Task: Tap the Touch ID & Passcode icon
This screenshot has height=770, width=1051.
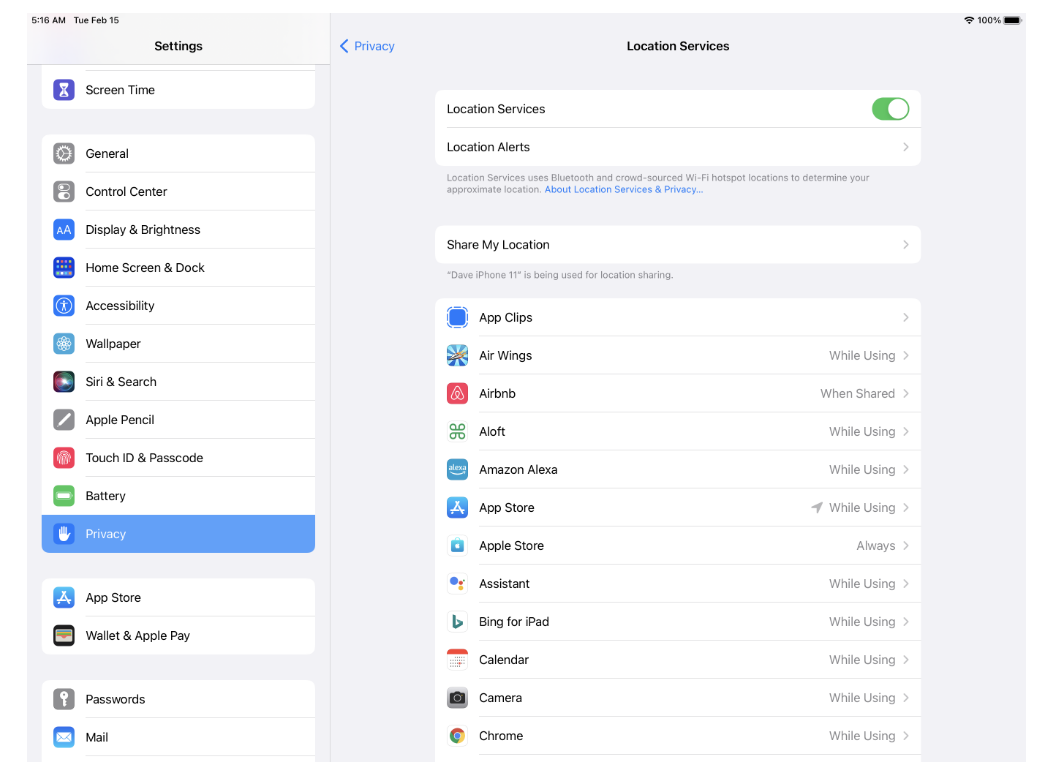Action: coord(64,458)
